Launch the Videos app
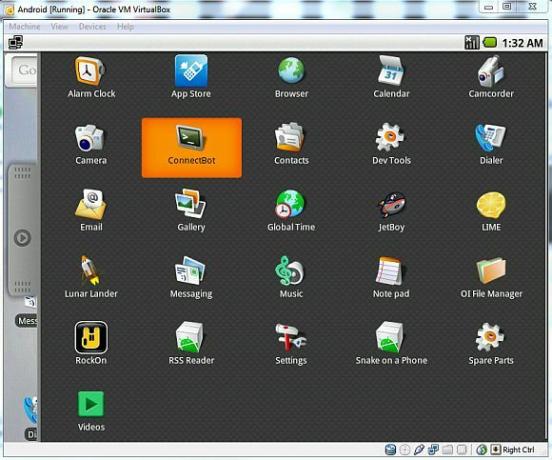Viewport: 552px width, 460px height. [x=91, y=411]
